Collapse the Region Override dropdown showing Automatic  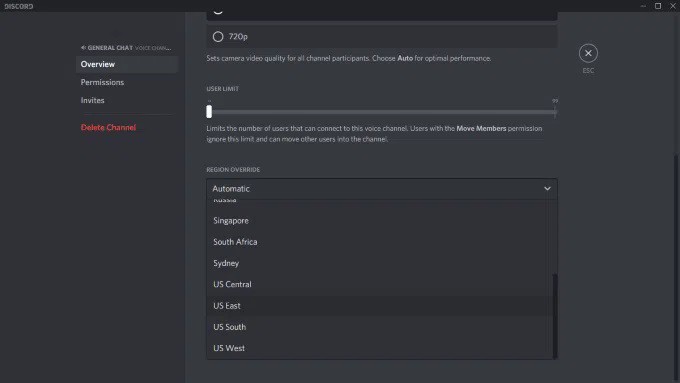tap(382, 189)
